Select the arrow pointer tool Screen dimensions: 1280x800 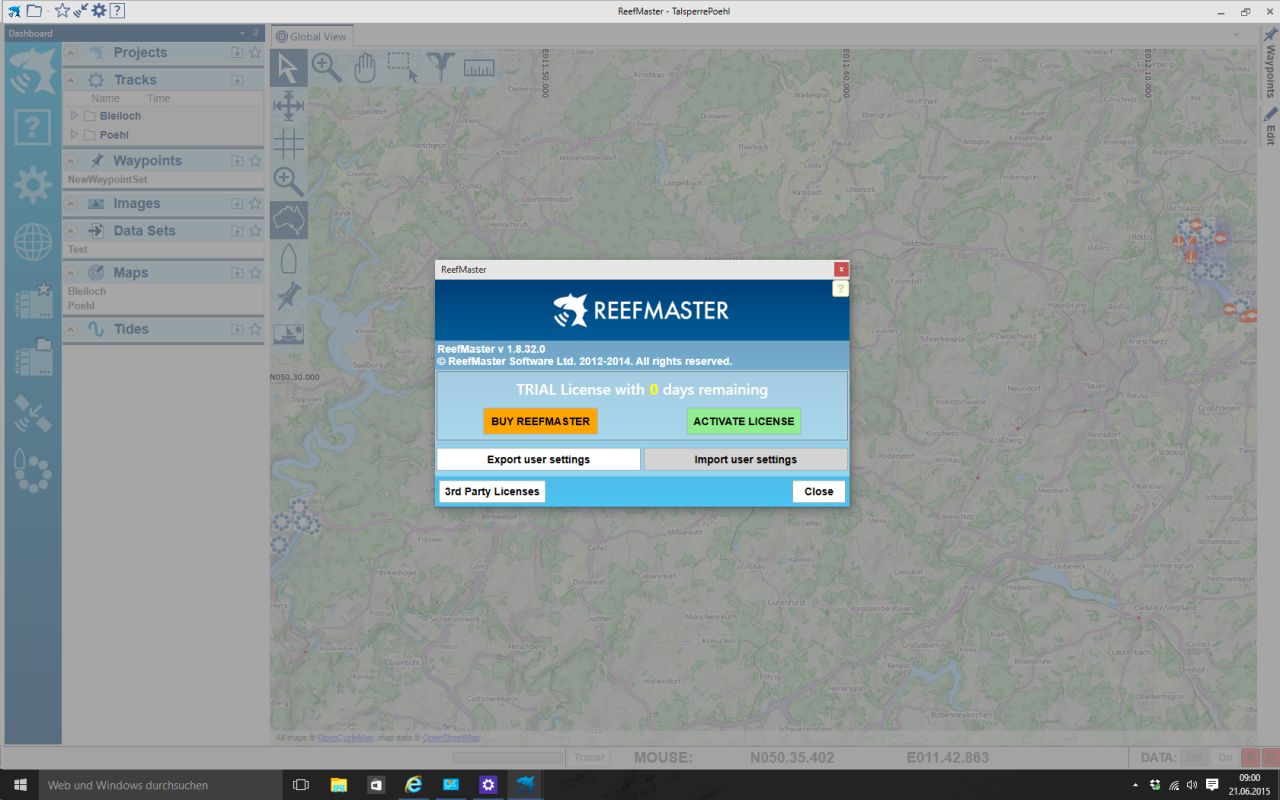coord(288,68)
